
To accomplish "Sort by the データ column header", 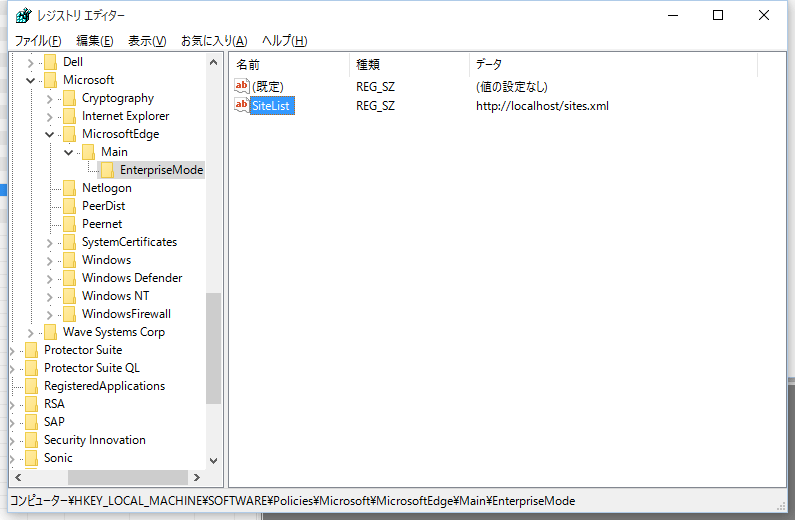I will [x=613, y=64].
